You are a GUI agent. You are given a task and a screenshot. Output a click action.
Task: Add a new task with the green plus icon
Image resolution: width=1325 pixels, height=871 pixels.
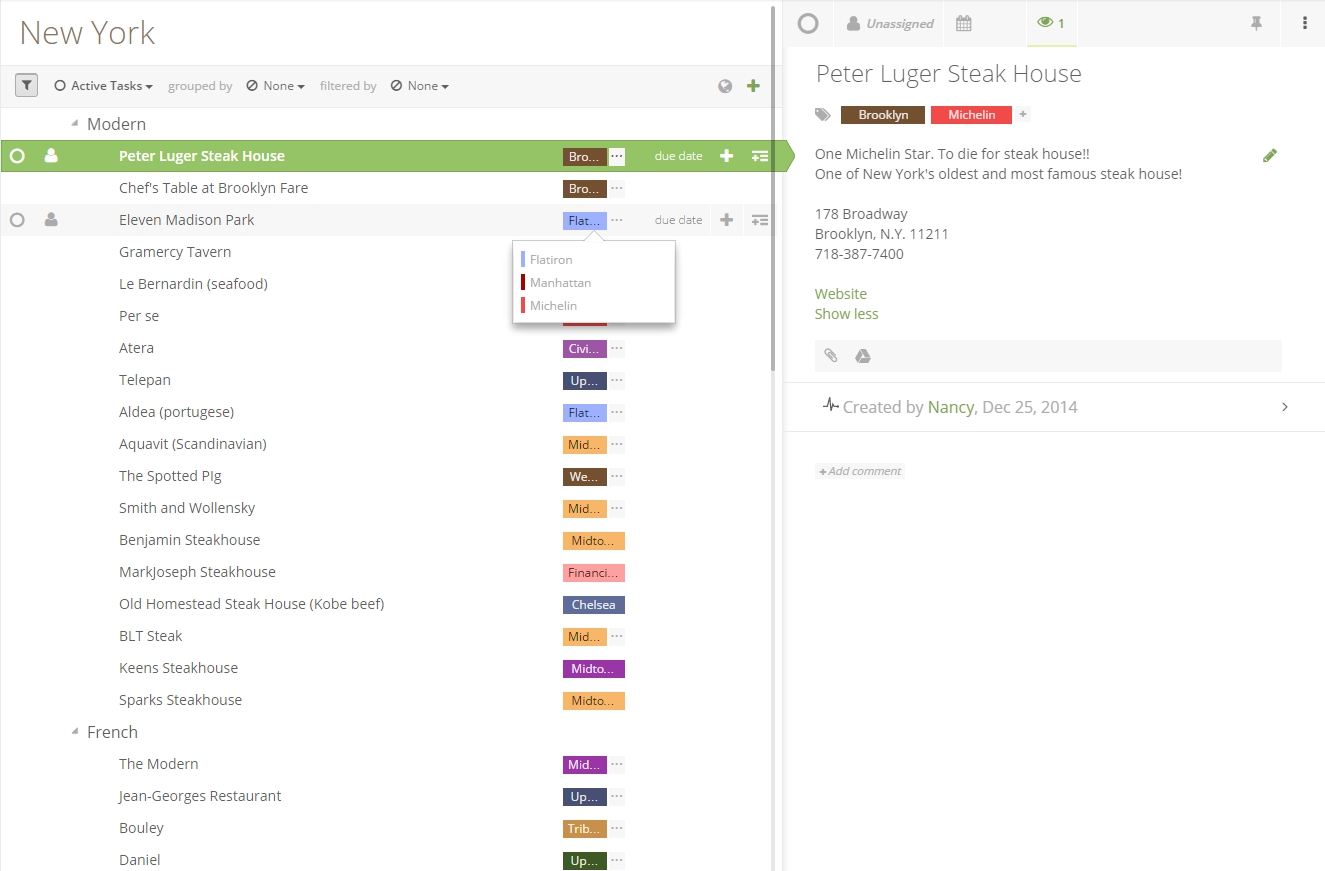[x=753, y=86]
